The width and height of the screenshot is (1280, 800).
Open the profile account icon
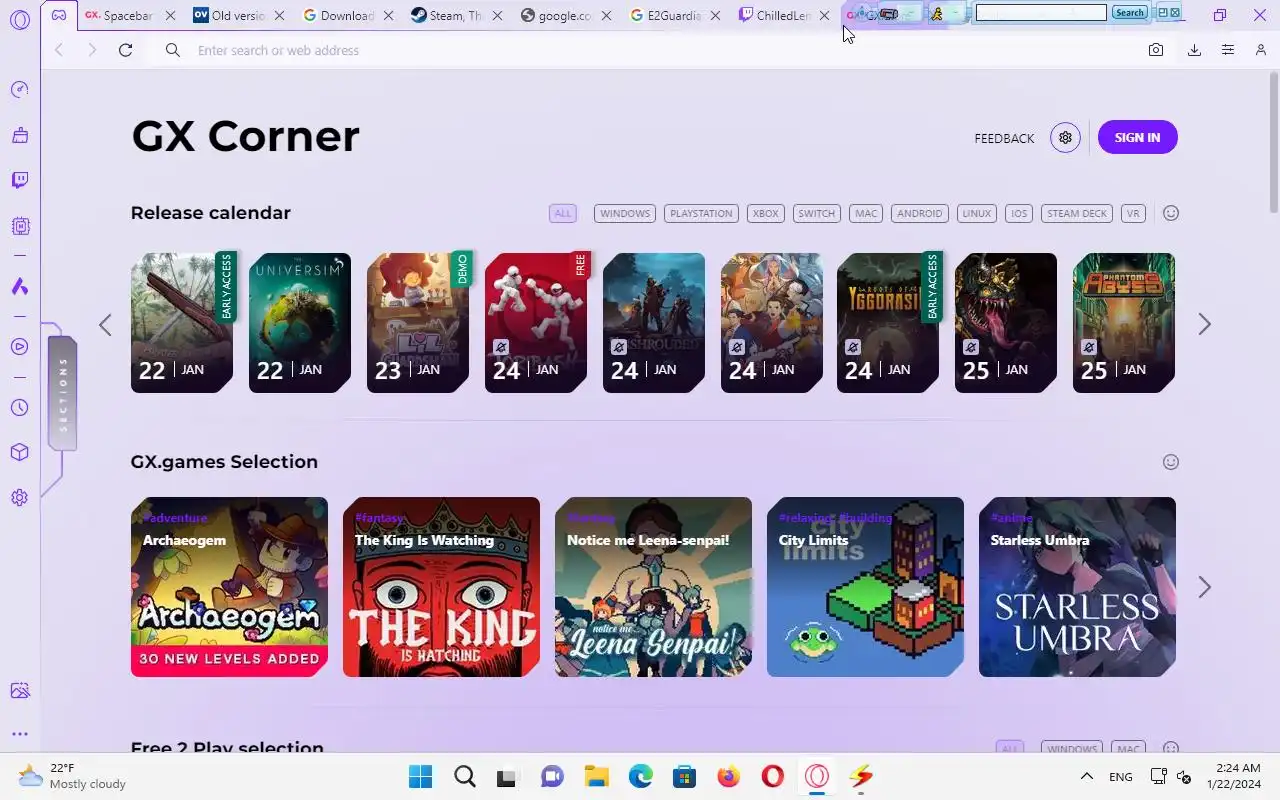pos(1260,50)
